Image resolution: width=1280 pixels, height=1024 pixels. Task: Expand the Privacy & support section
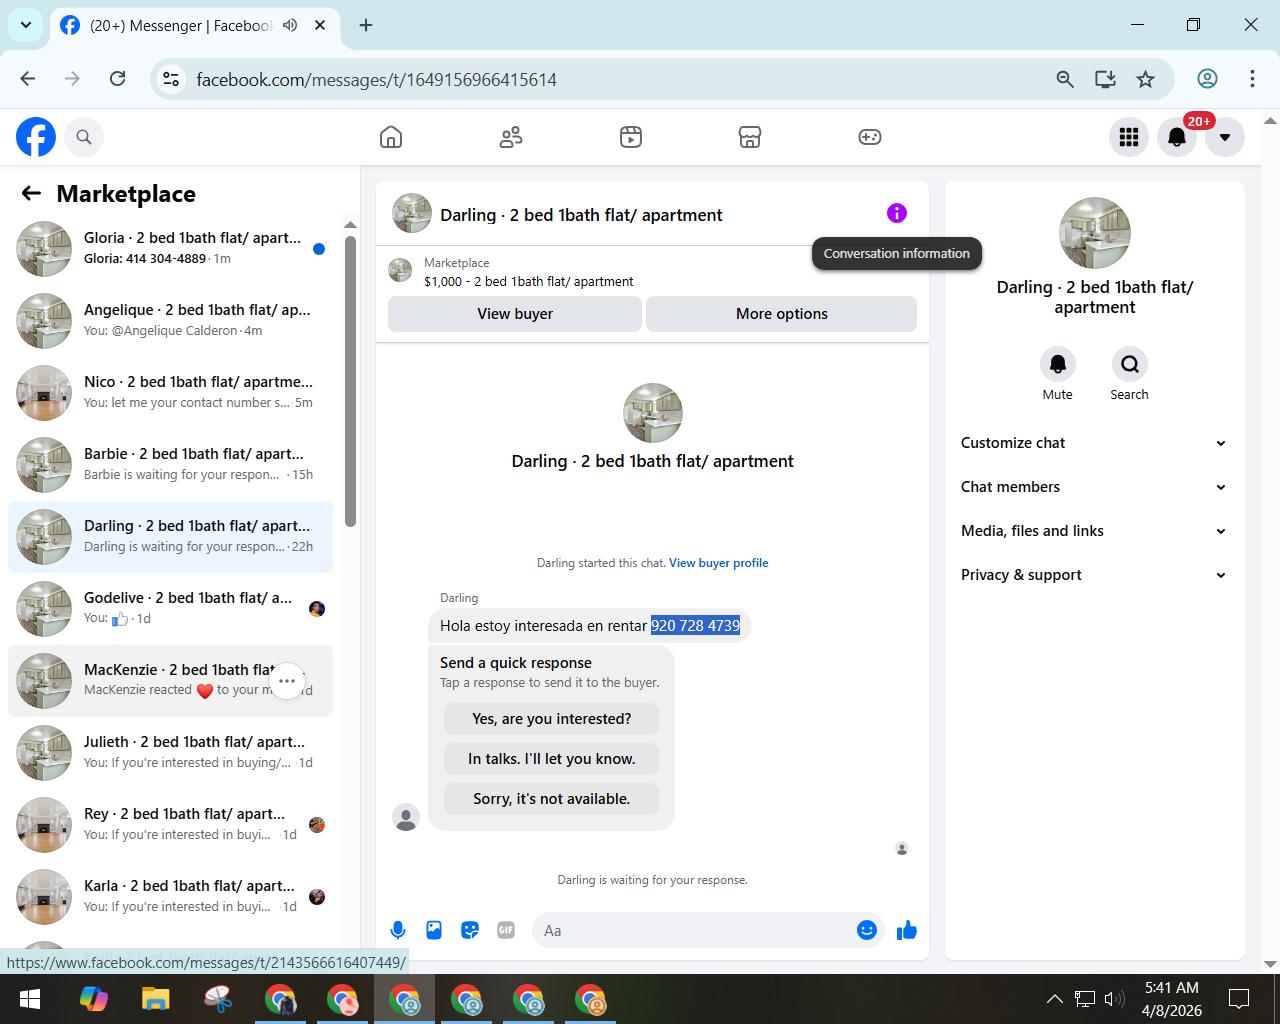pos(1094,575)
